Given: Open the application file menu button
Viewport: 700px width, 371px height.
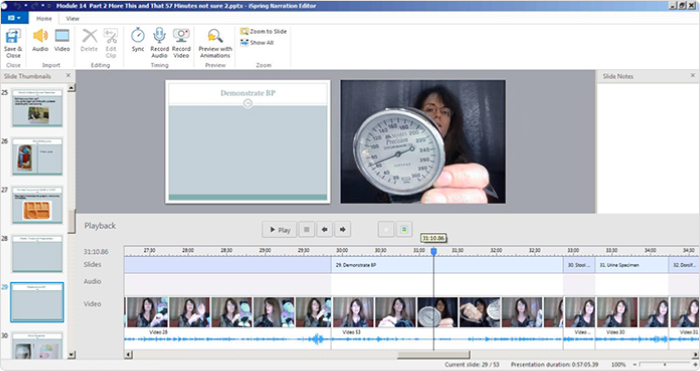Looking at the screenshot, I should (x=14, y=18).
